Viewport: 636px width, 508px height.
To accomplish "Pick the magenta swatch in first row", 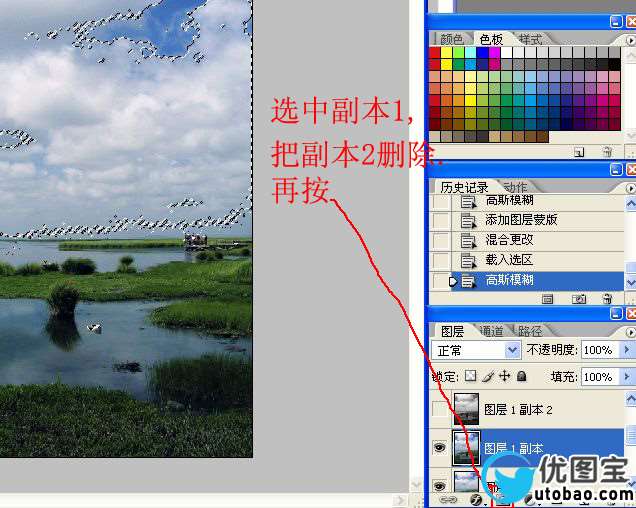I will click(494, 53).
